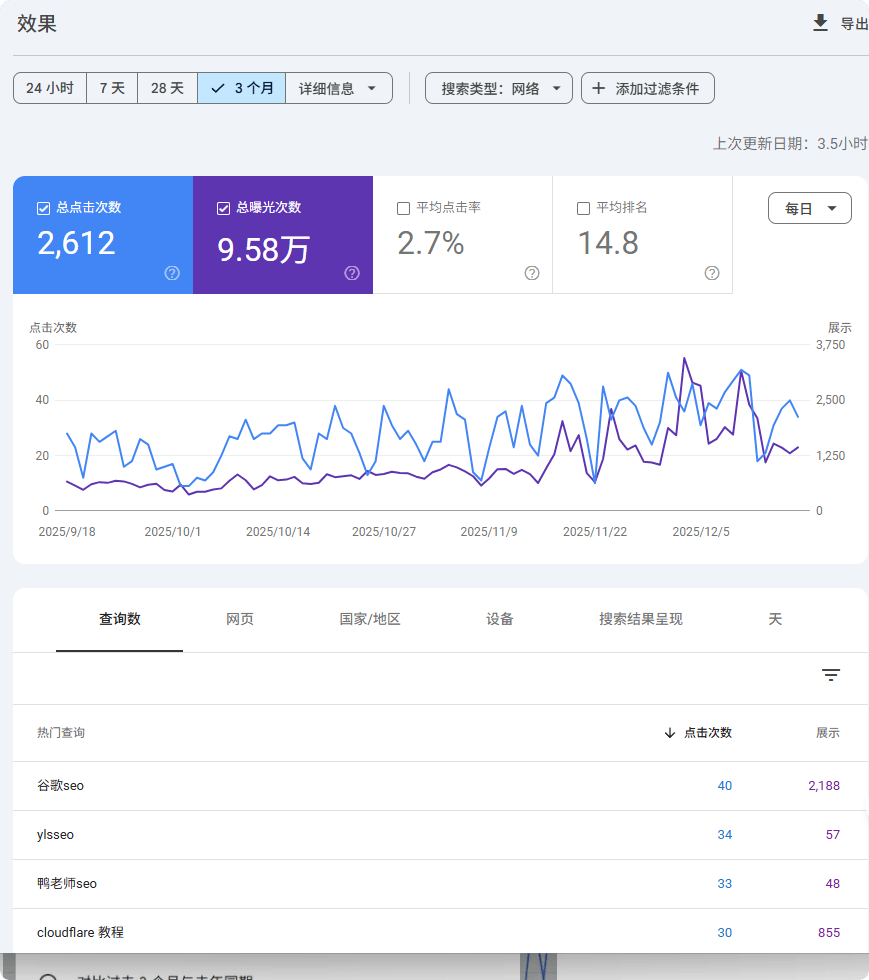Click the sort arrow next to 点击次数

coord(668,732)
